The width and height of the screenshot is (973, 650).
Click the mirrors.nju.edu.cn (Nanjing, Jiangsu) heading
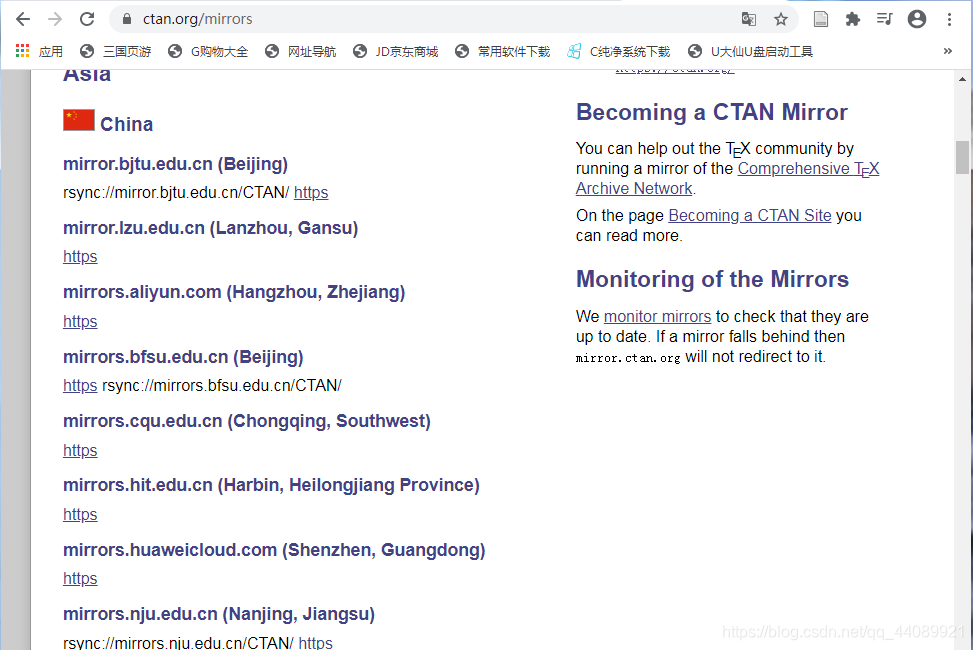click(x=219, y=614)
